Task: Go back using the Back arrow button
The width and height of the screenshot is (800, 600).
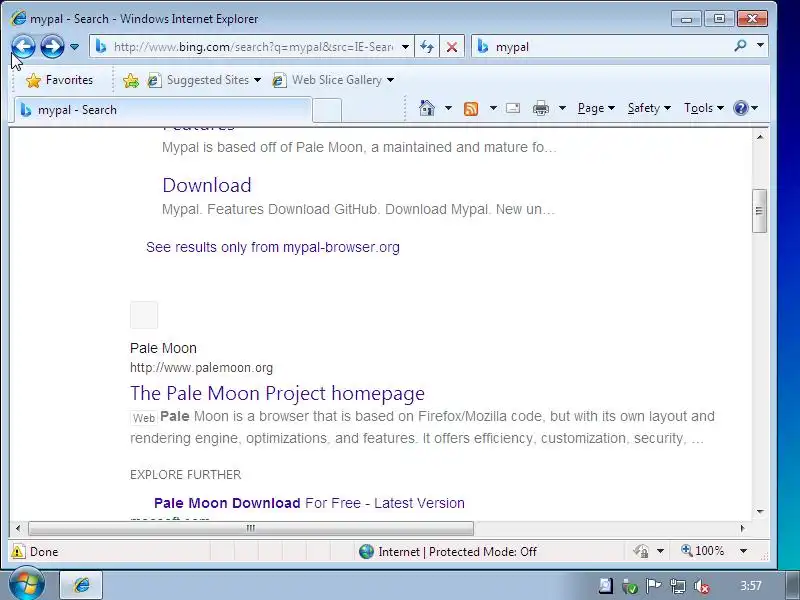Action: coord(23,47)
